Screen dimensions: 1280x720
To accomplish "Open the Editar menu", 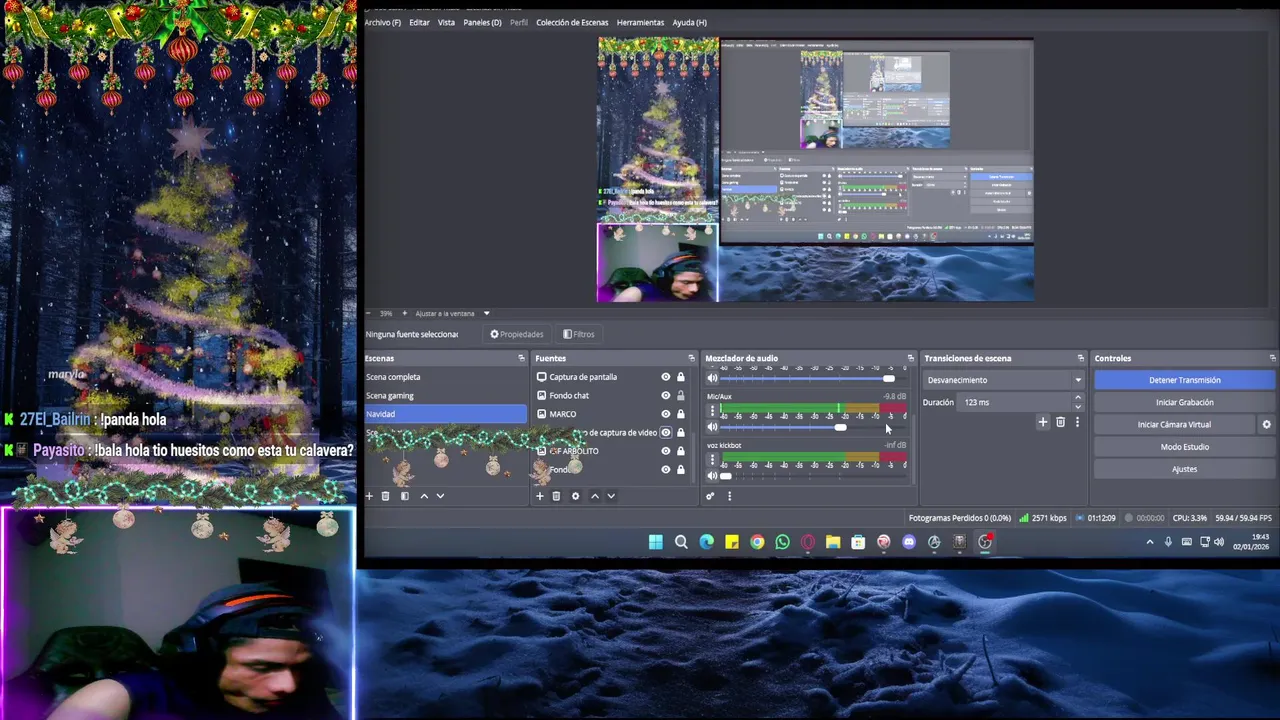I will click(419, 22).
